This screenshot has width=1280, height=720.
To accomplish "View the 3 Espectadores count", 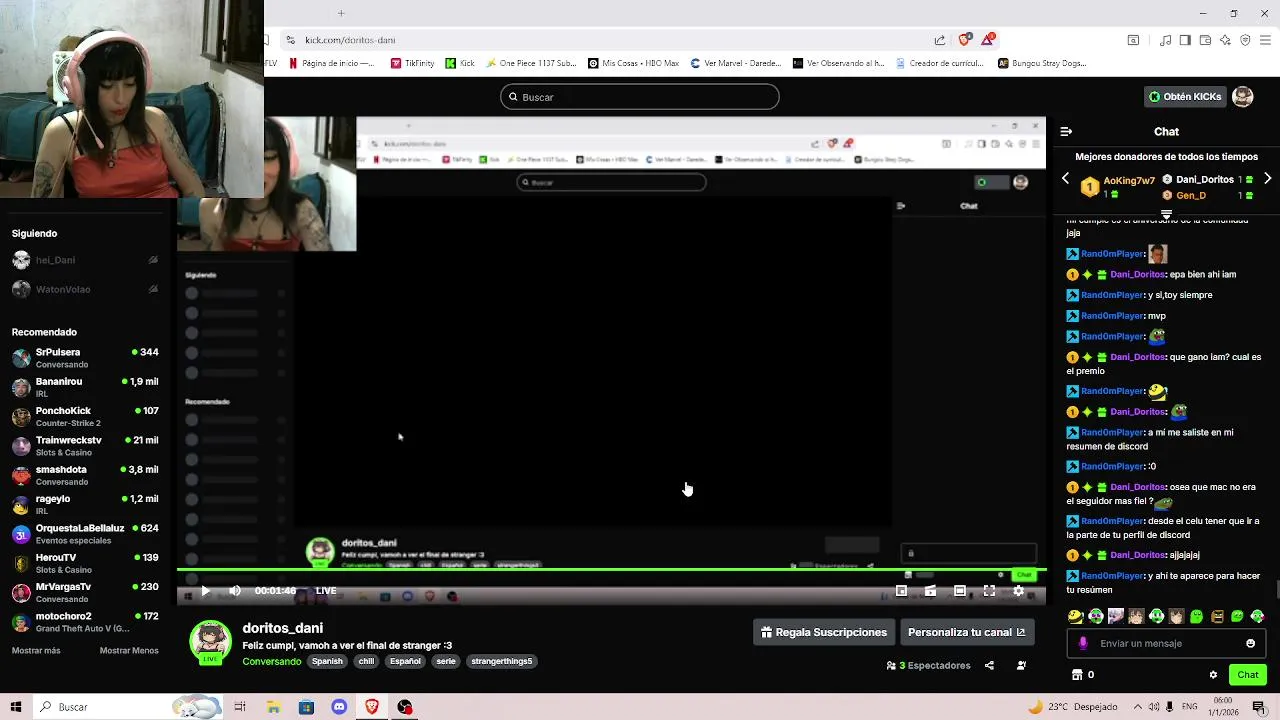I will 928,665.
